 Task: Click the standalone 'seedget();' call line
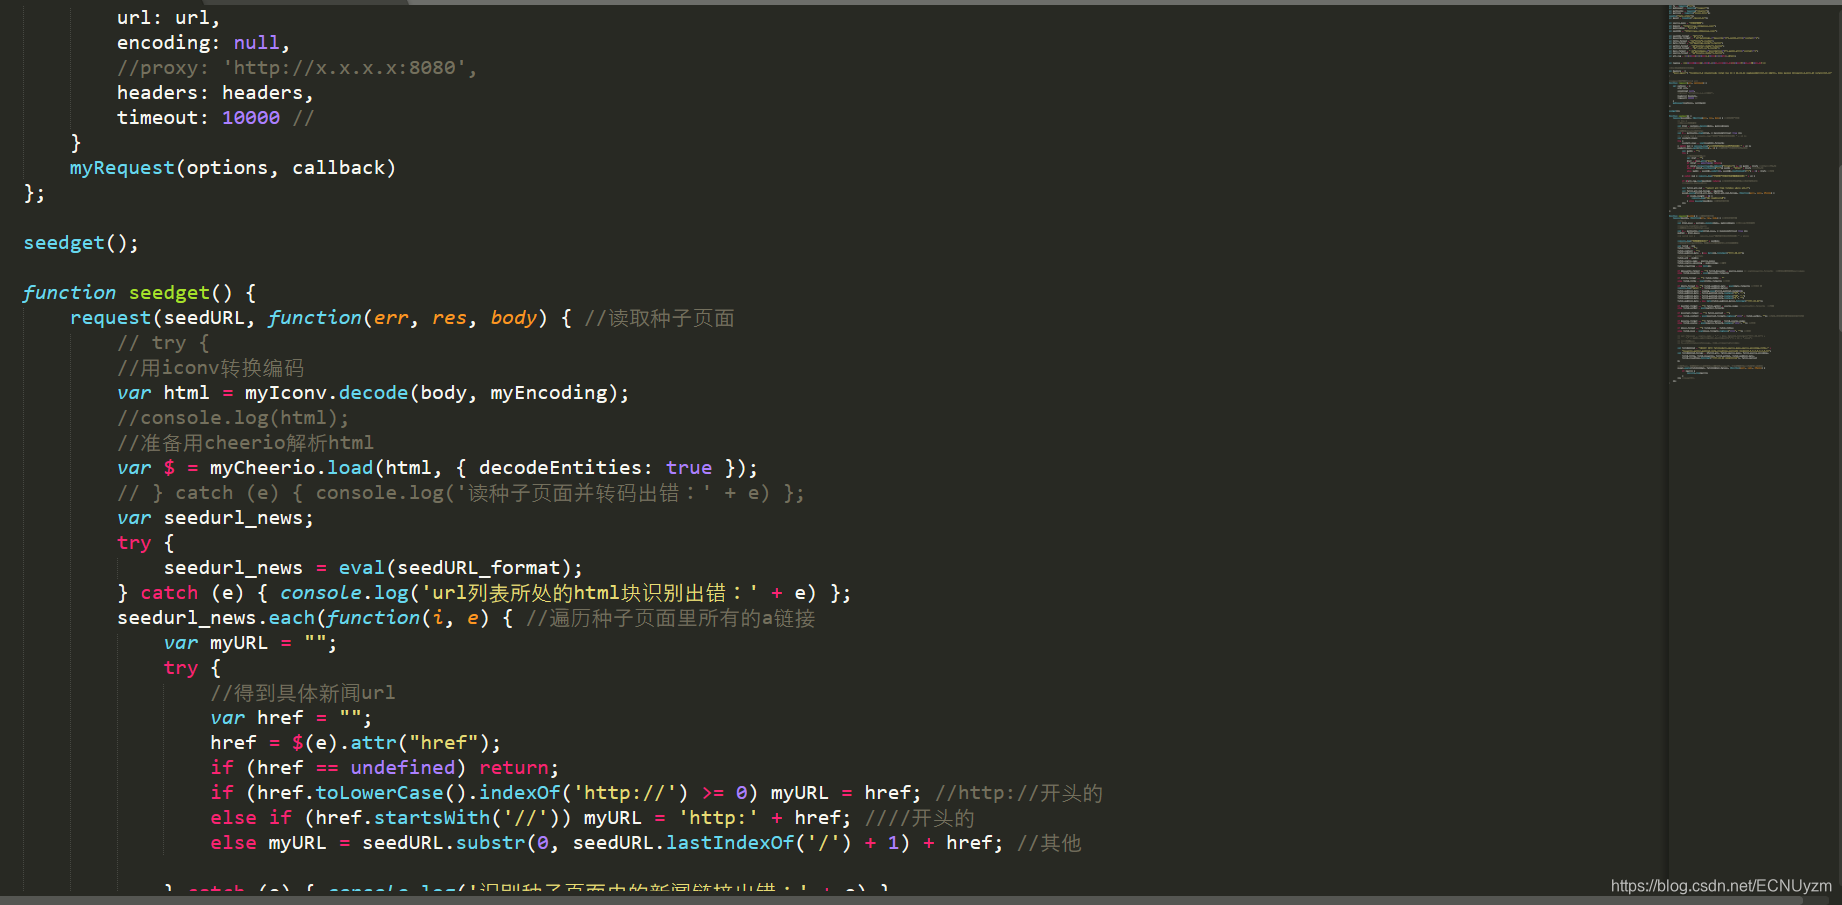point(81,243)
